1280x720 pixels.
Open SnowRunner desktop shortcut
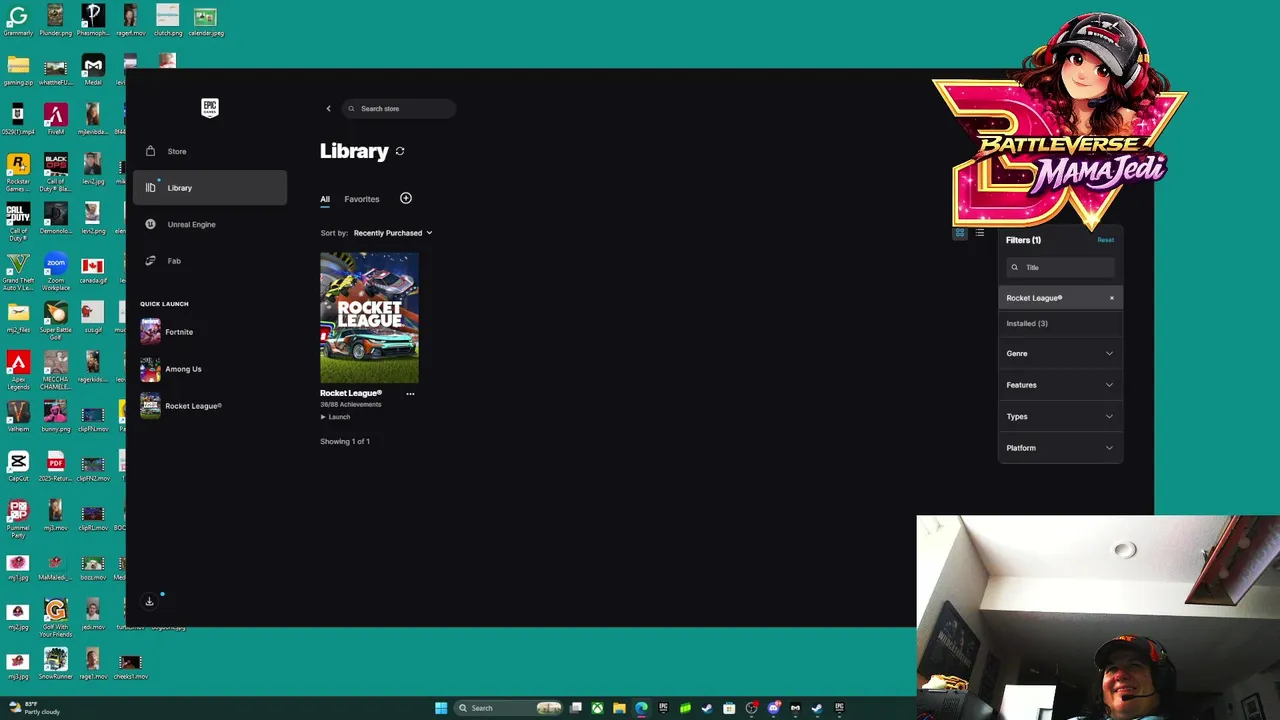pyautogui.click(x=56, y=663)
